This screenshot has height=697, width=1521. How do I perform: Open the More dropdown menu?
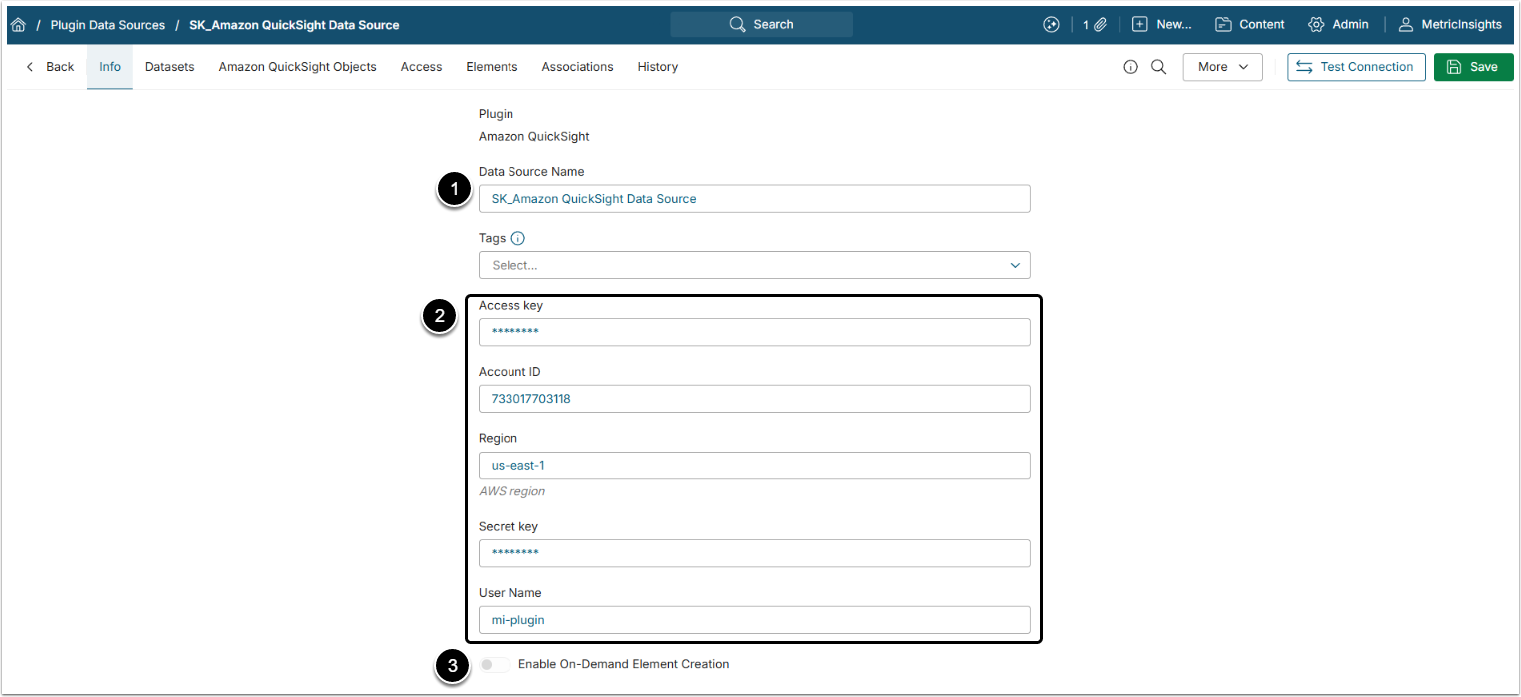click(x=1222, y=67)
